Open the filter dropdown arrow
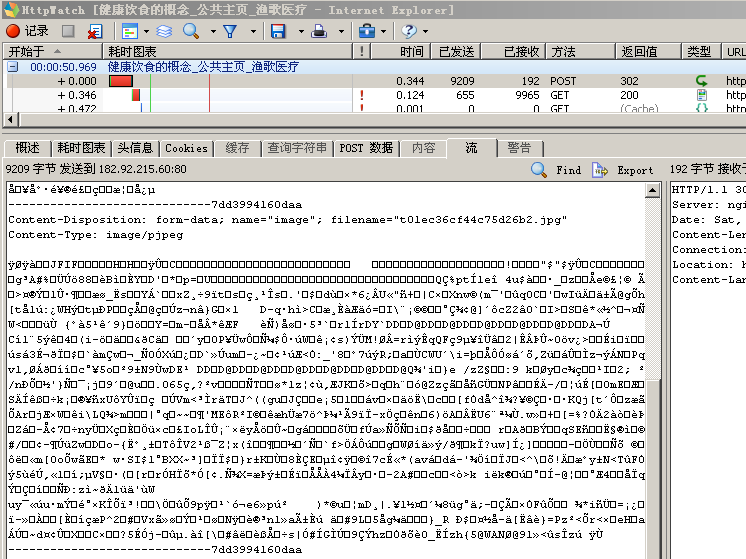746x559 pixels. coord(253,32)
